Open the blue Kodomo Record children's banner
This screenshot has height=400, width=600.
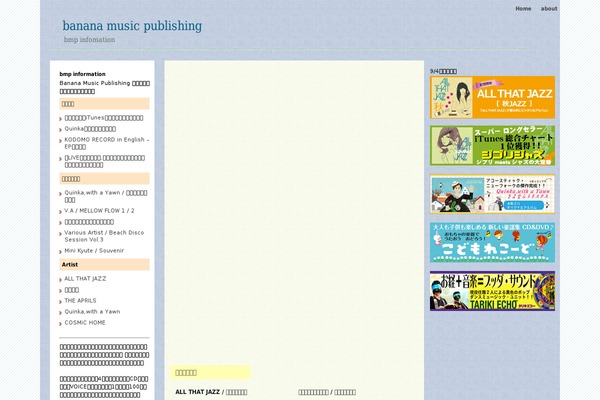pos(492,242)
